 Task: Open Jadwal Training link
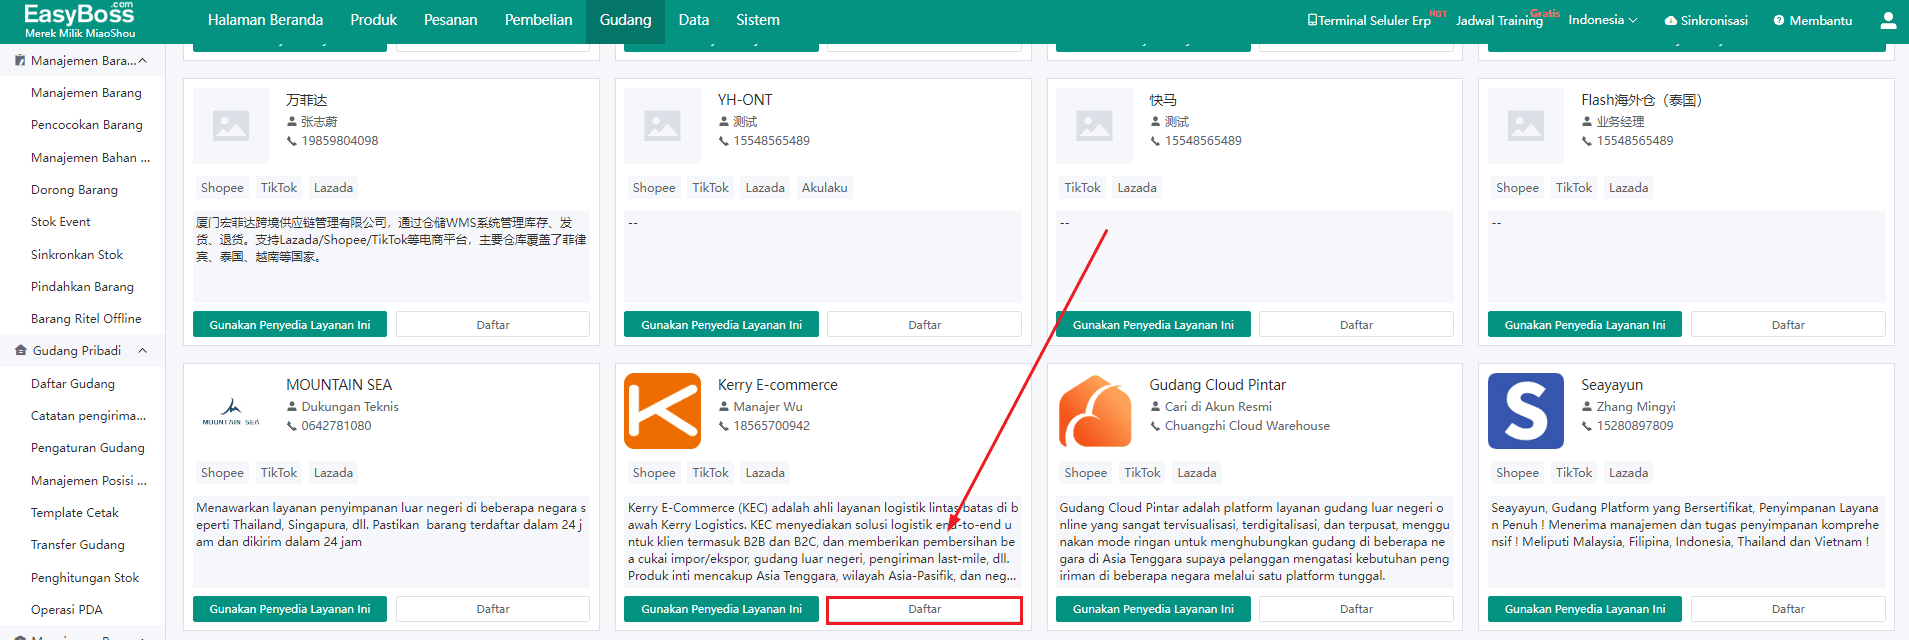point(1498,21)
